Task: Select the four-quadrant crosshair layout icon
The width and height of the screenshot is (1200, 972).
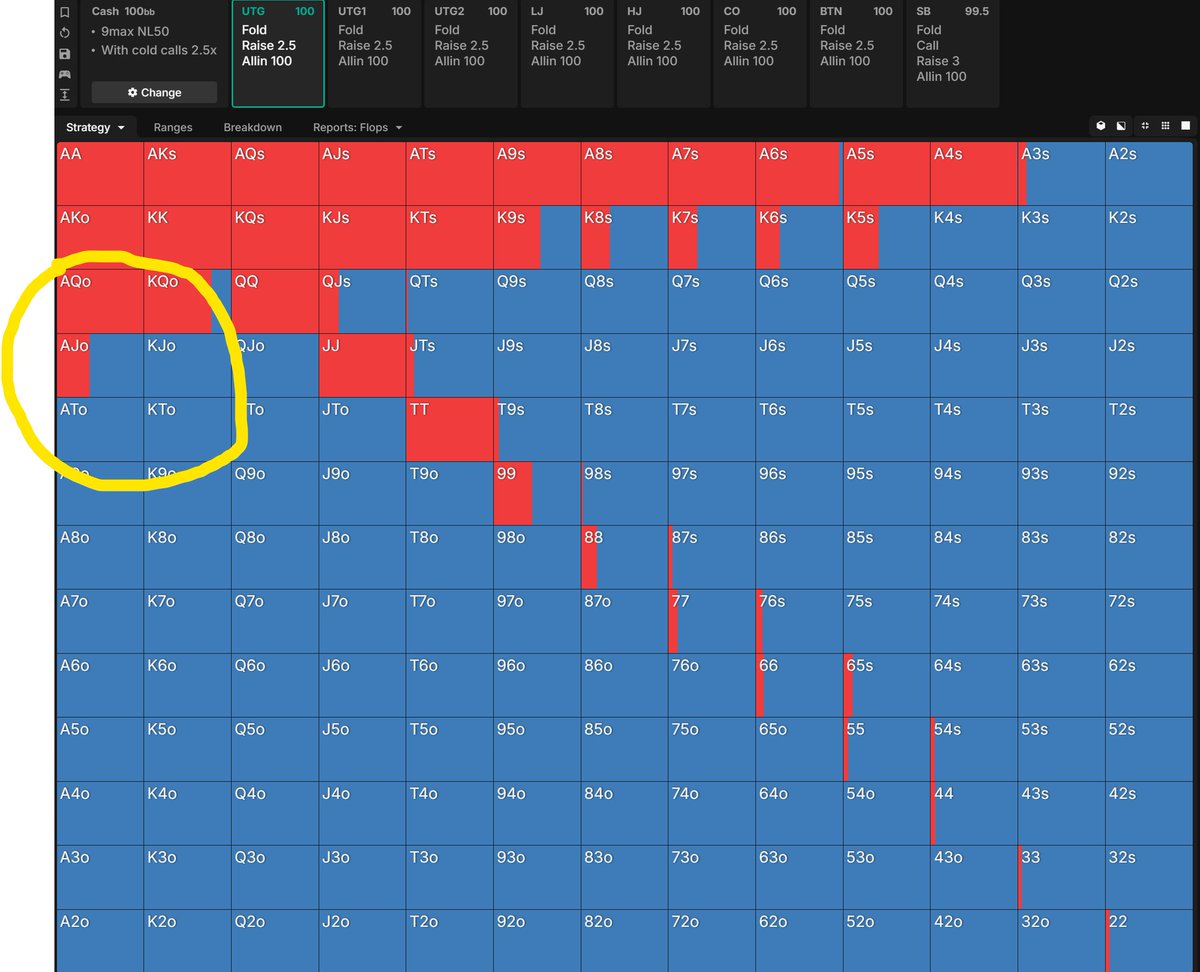Action: 1144,126
